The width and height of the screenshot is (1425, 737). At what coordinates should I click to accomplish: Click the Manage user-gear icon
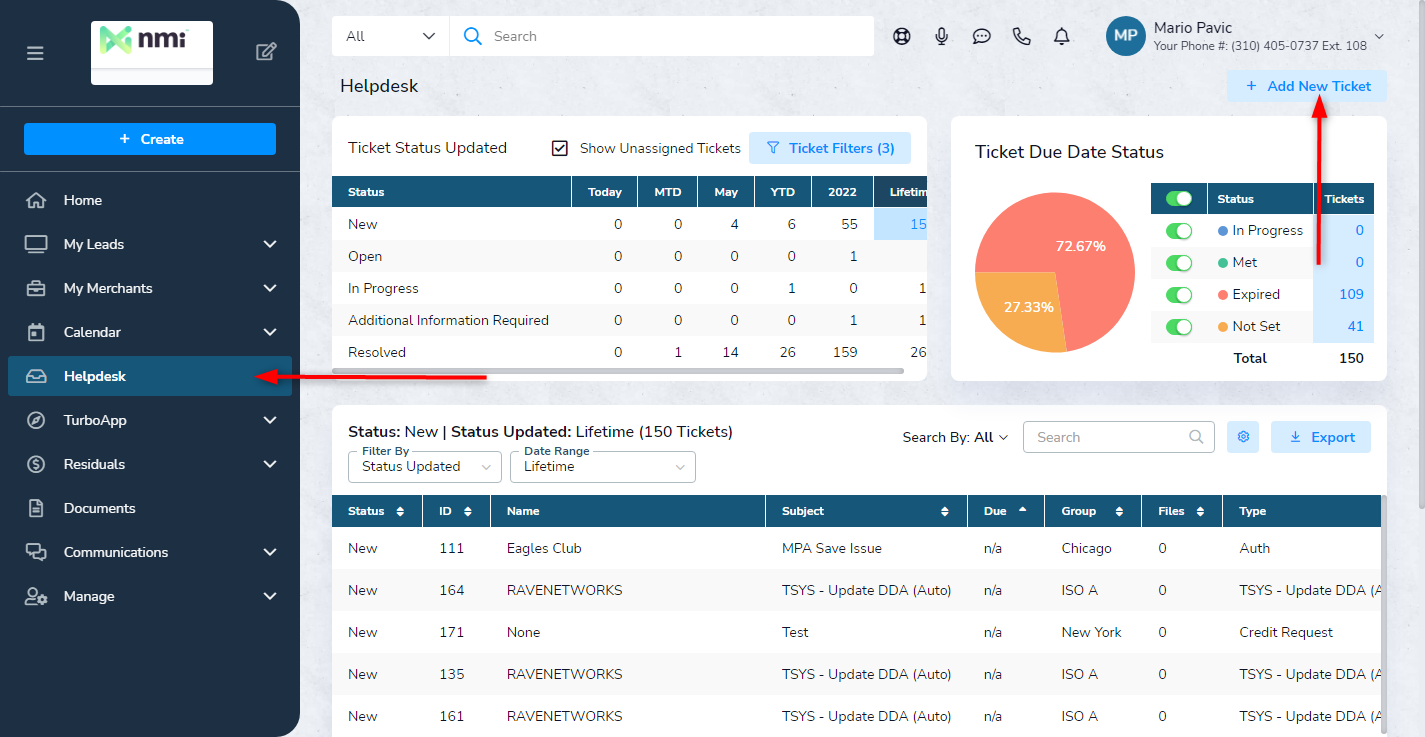pos(36,596)
